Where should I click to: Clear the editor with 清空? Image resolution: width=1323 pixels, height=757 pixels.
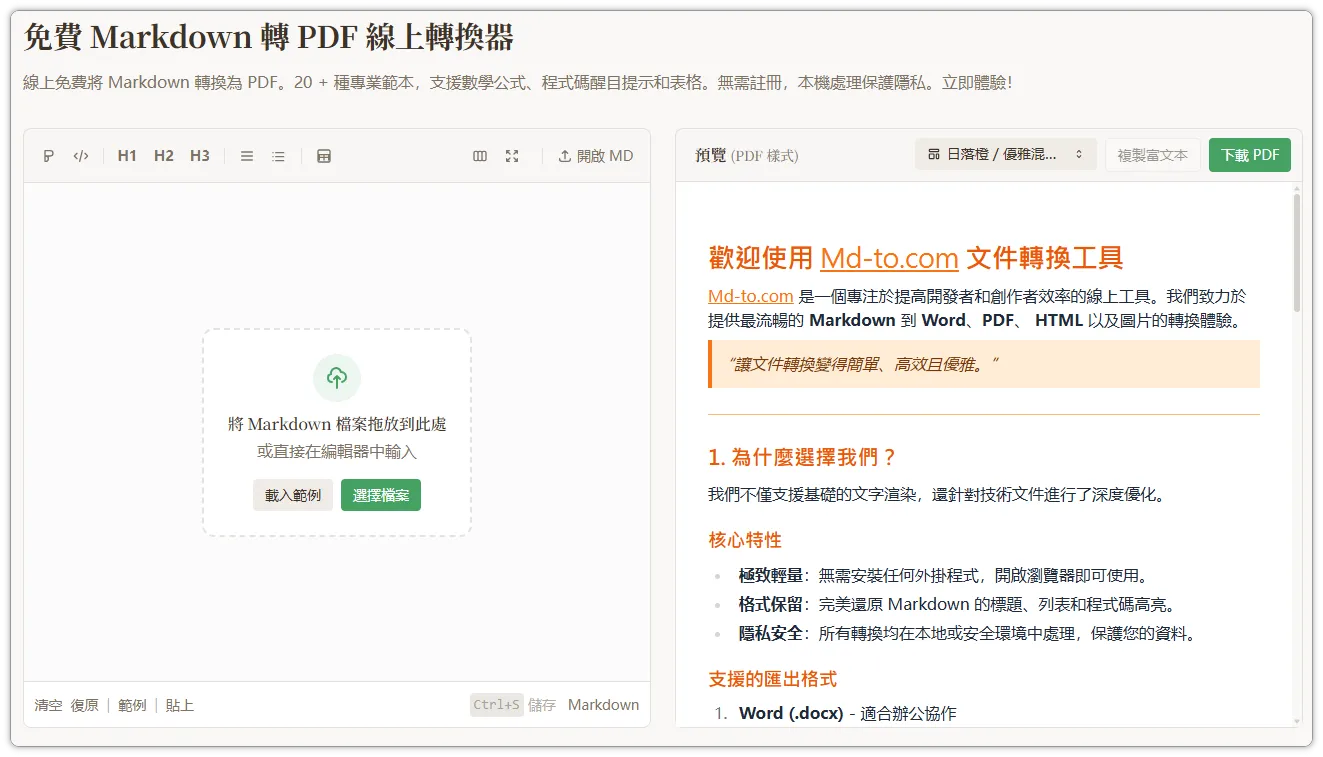click(47, 704)
